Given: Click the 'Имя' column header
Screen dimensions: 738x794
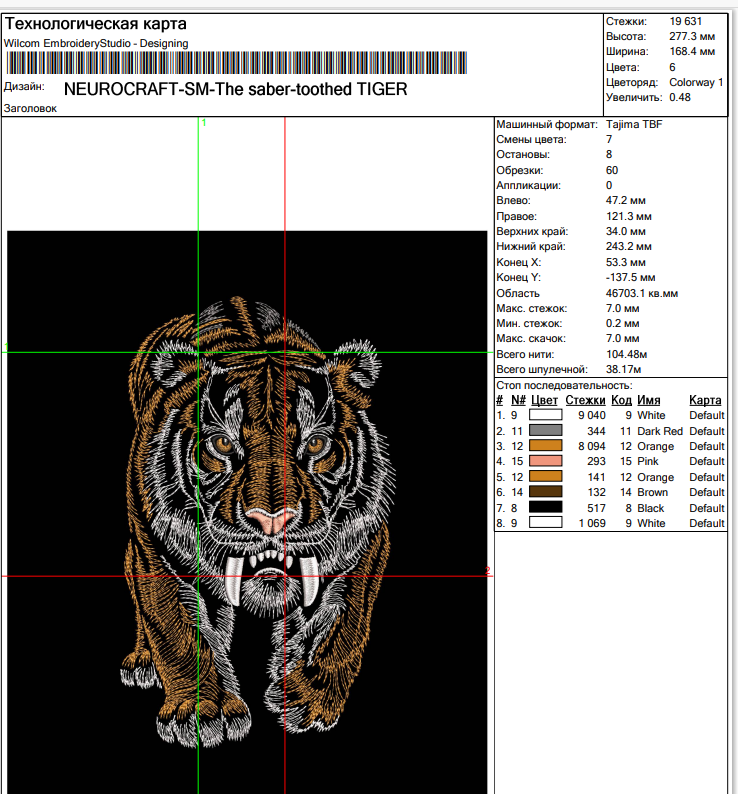Looking at the screenshot, I should pos(649,400).
